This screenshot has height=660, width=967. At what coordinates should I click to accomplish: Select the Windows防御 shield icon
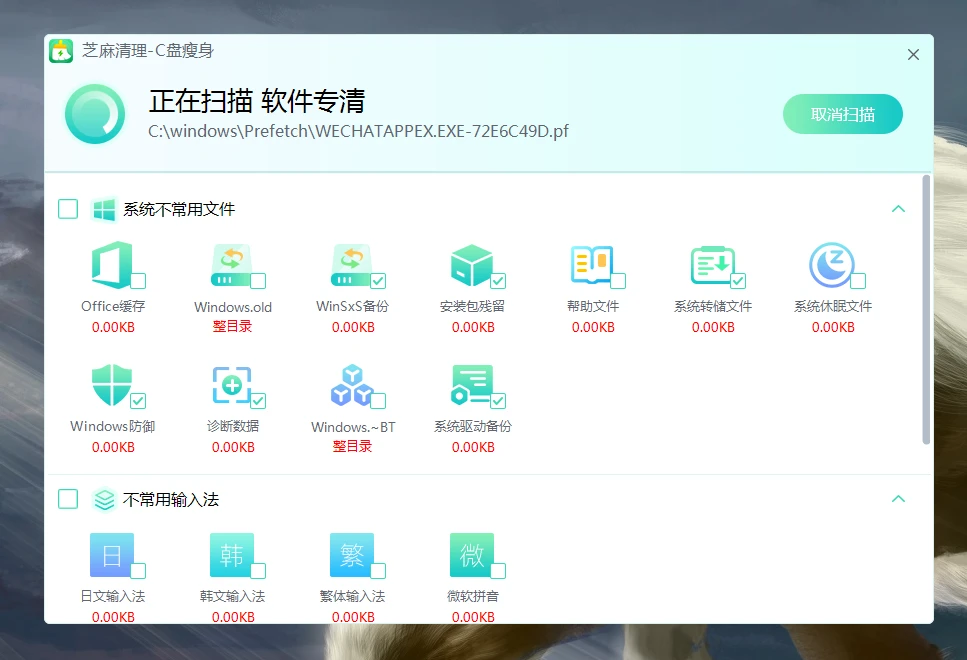point(110,386)
